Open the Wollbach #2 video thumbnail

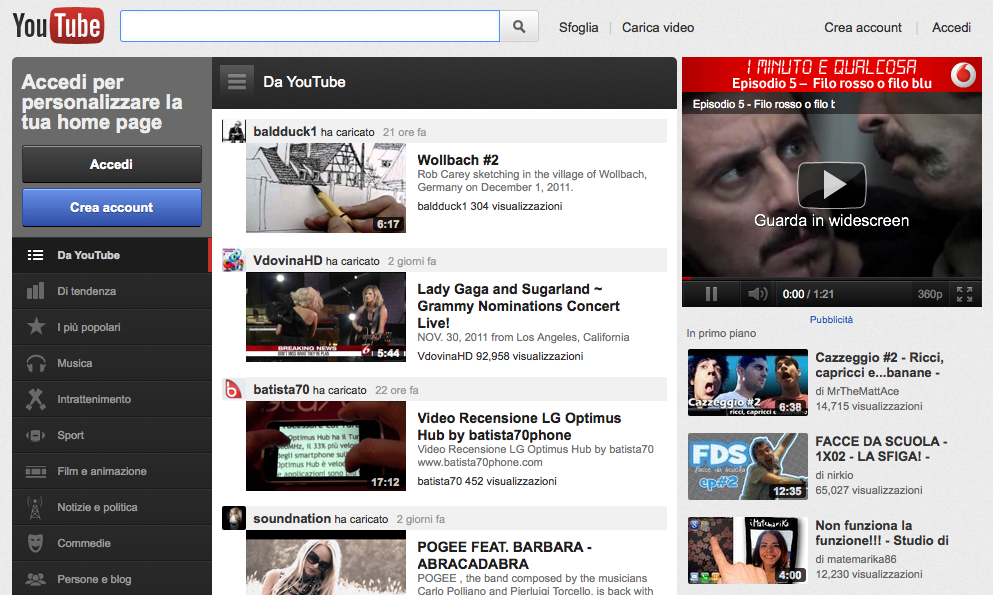326,188
